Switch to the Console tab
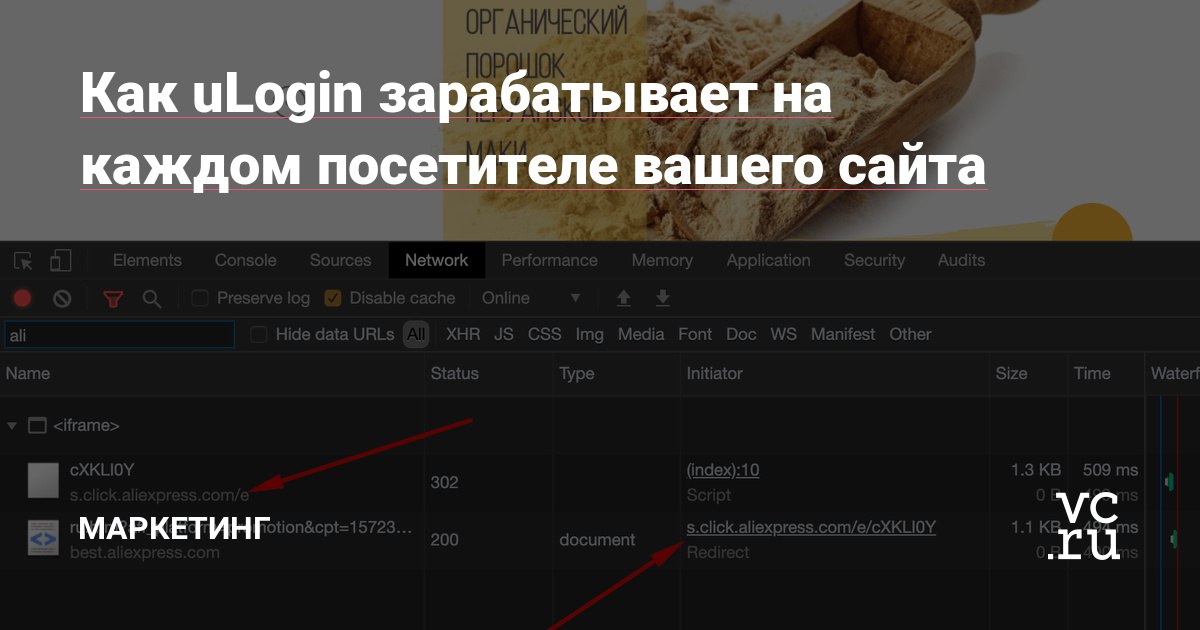 click(246, 260)
